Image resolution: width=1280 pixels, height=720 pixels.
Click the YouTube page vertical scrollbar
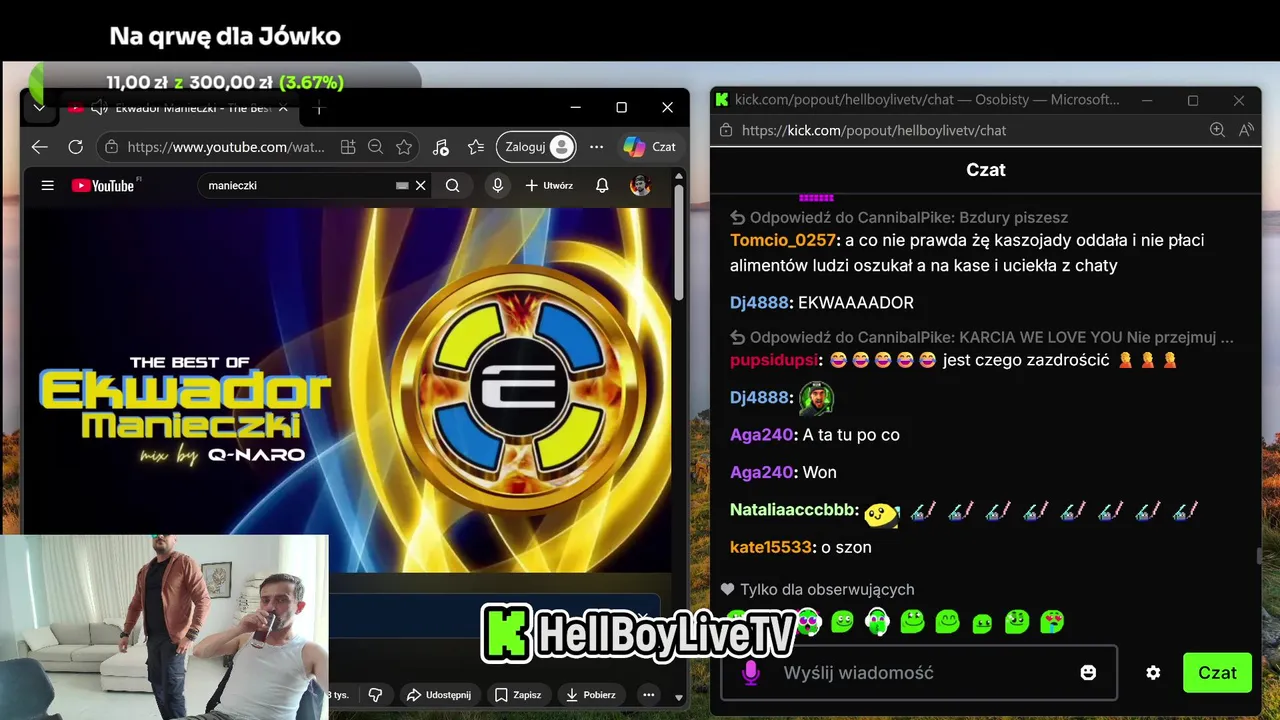pos(679,242)
